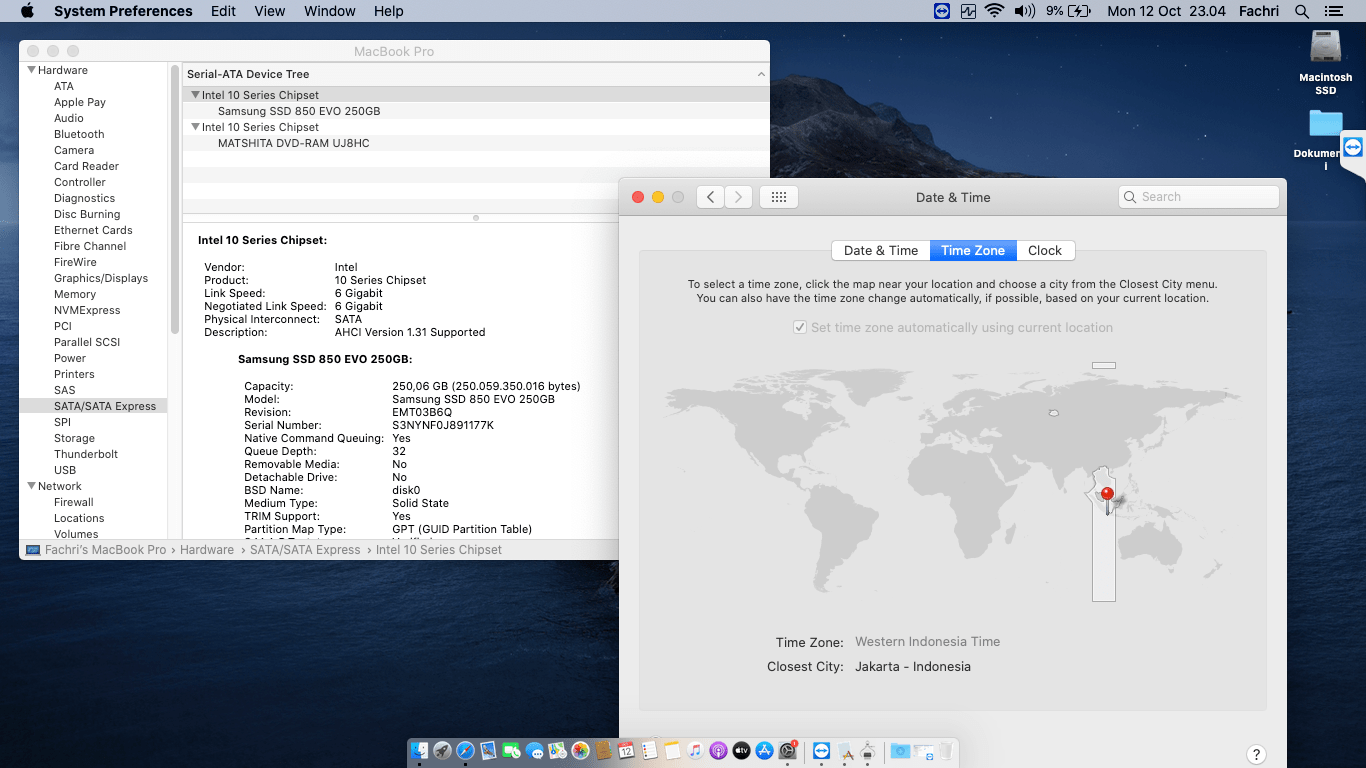The height and width of the screenshot is (768, 1366).
Task: Select MATSHITA DVD-RAM UJ8HC in device tree
Action: [x=294, y=143]
